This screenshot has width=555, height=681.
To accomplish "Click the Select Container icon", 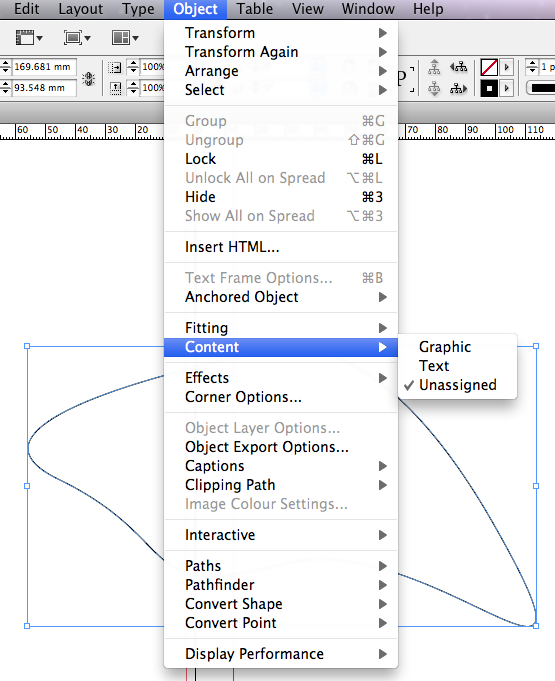I will 434,68.
